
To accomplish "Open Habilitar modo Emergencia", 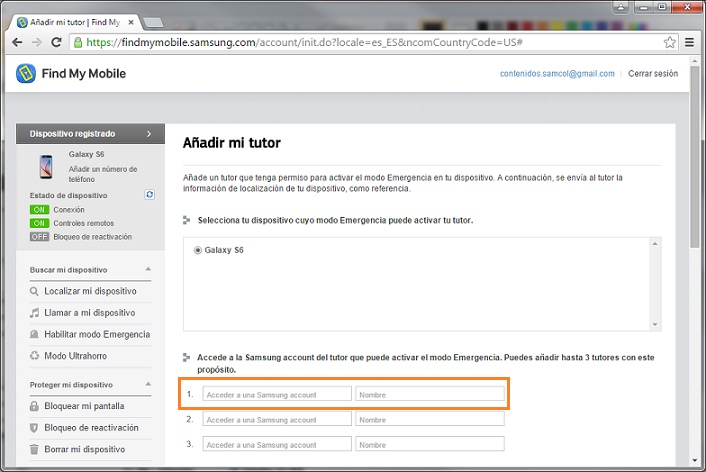I will 97,334.
